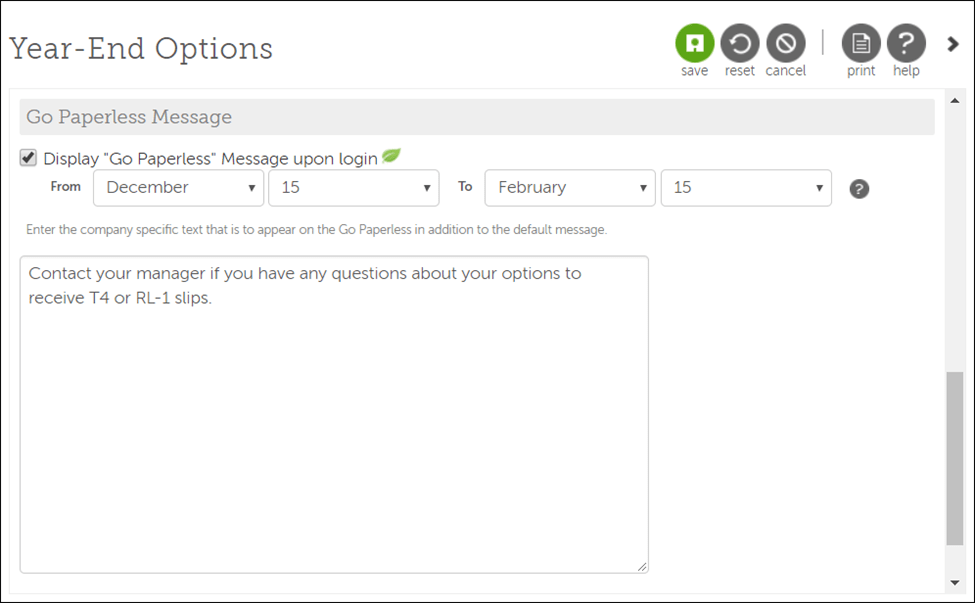Open the print dialog with the print icon
This screenshot has height=603, width=975.
coord(861,43)
